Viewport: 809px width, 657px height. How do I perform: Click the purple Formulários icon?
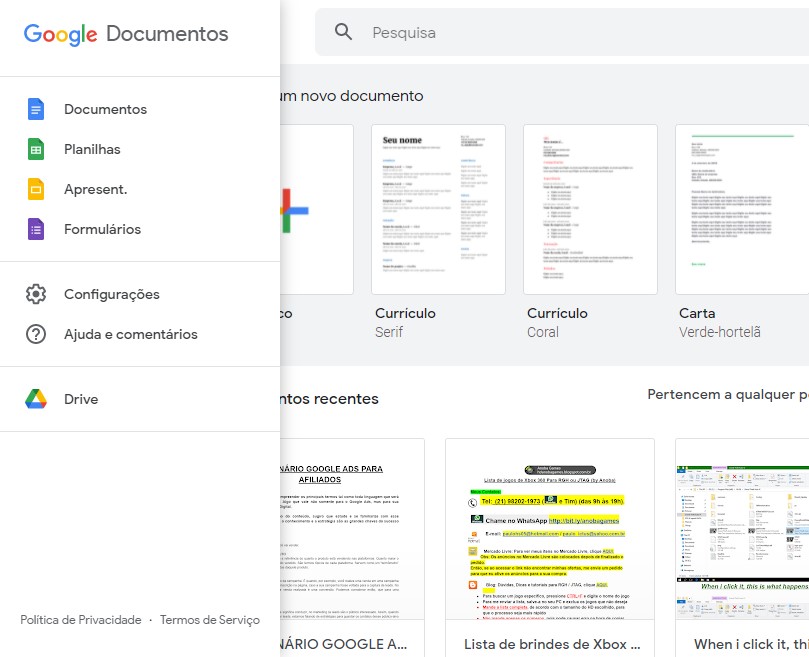pyautogui.click(x=36, y=229)
